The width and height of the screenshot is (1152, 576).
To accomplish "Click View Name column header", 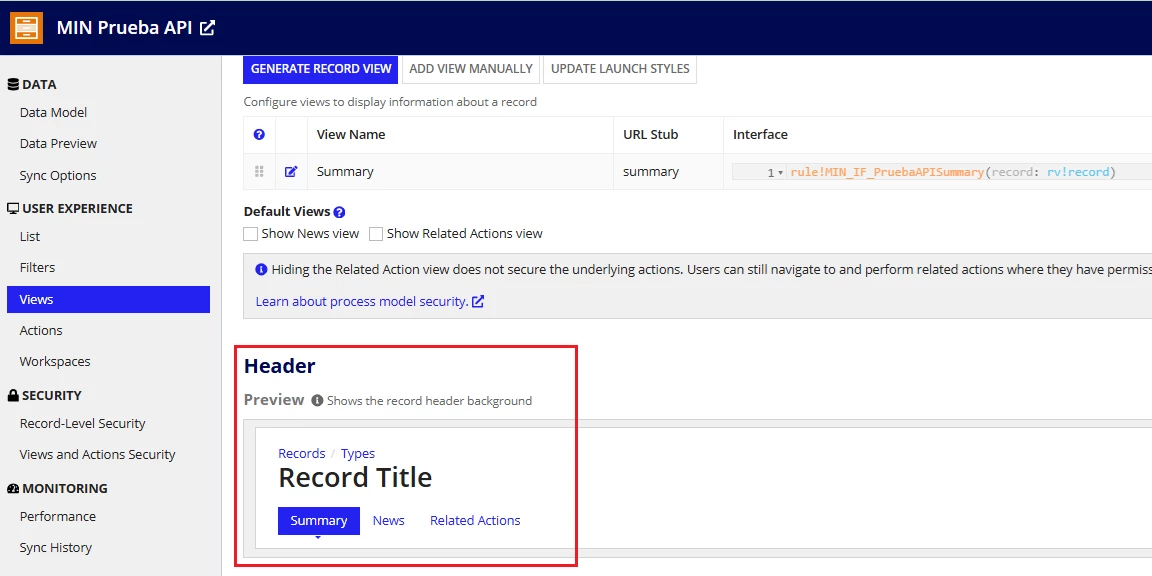I will click(x=350, y=134).
